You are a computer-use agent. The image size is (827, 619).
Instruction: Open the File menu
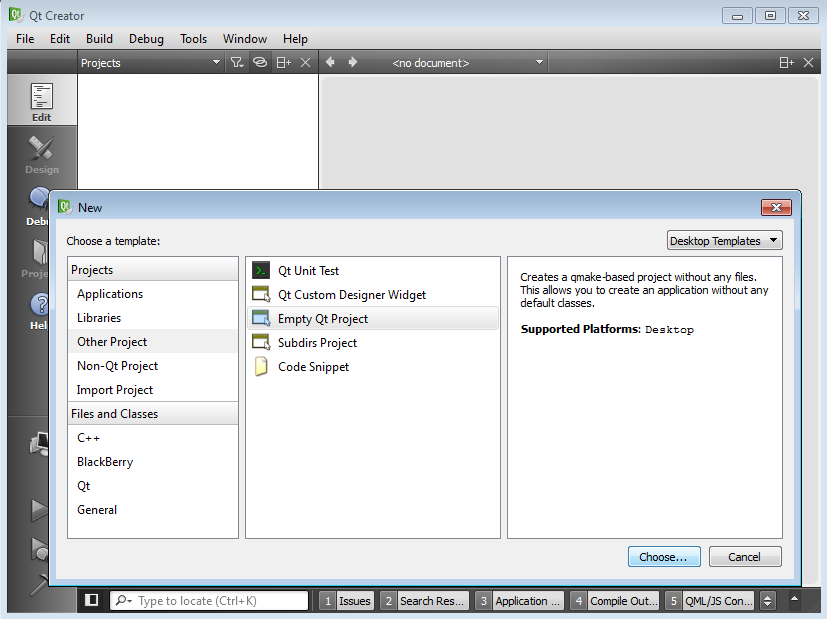point(25,39)
